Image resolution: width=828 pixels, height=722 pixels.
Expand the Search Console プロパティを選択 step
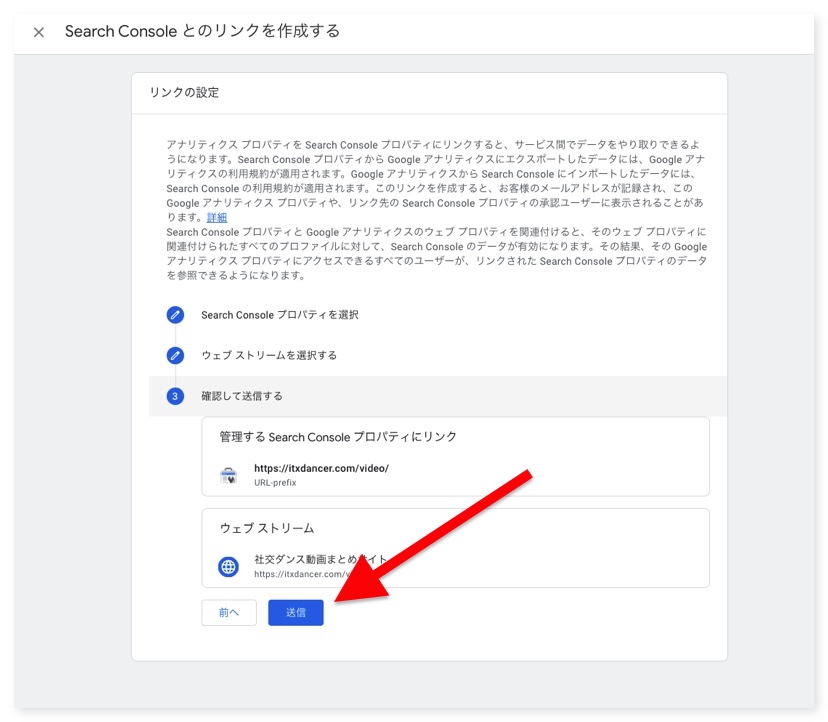pos(280,315)
